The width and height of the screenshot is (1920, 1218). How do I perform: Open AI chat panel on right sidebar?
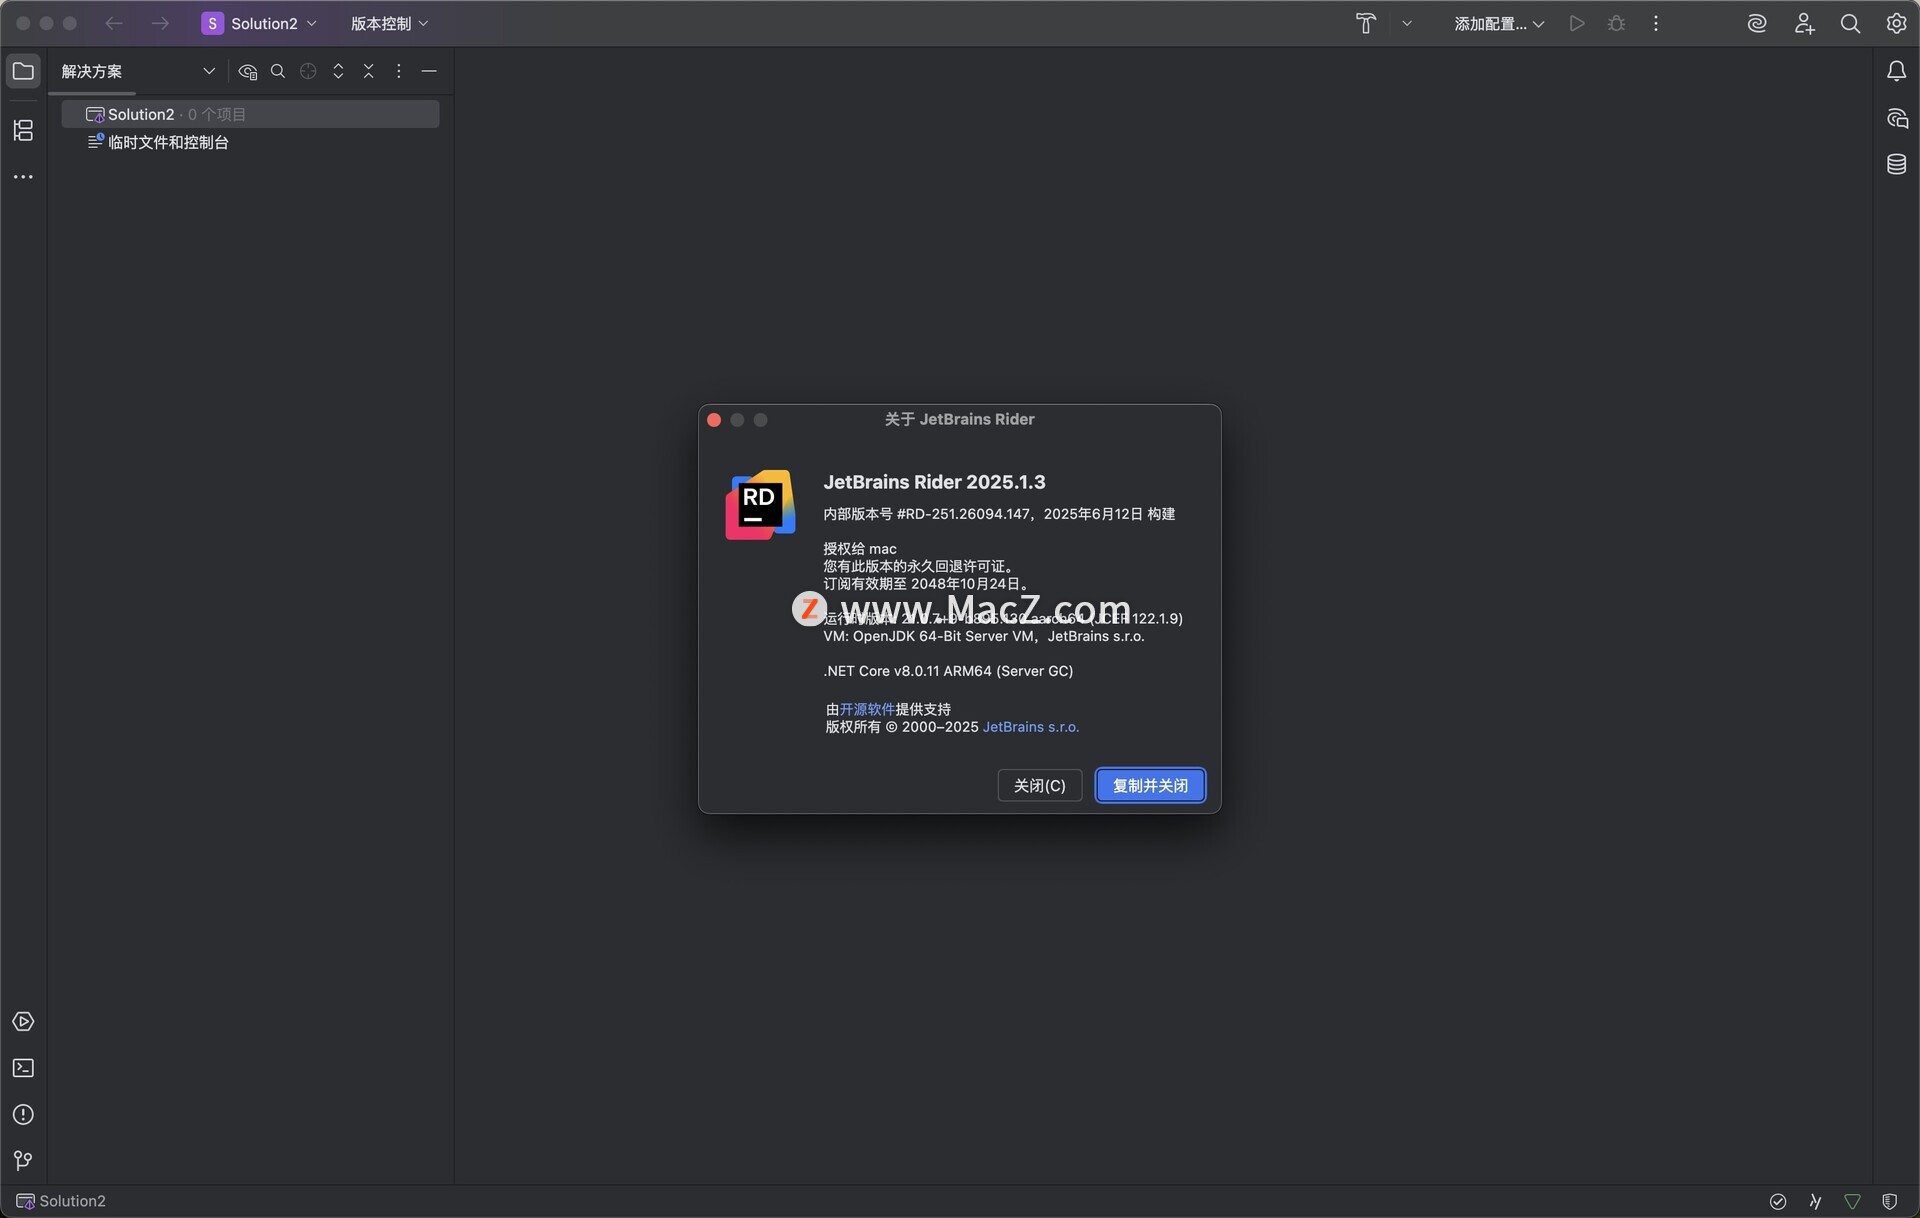pos(1896,118)
